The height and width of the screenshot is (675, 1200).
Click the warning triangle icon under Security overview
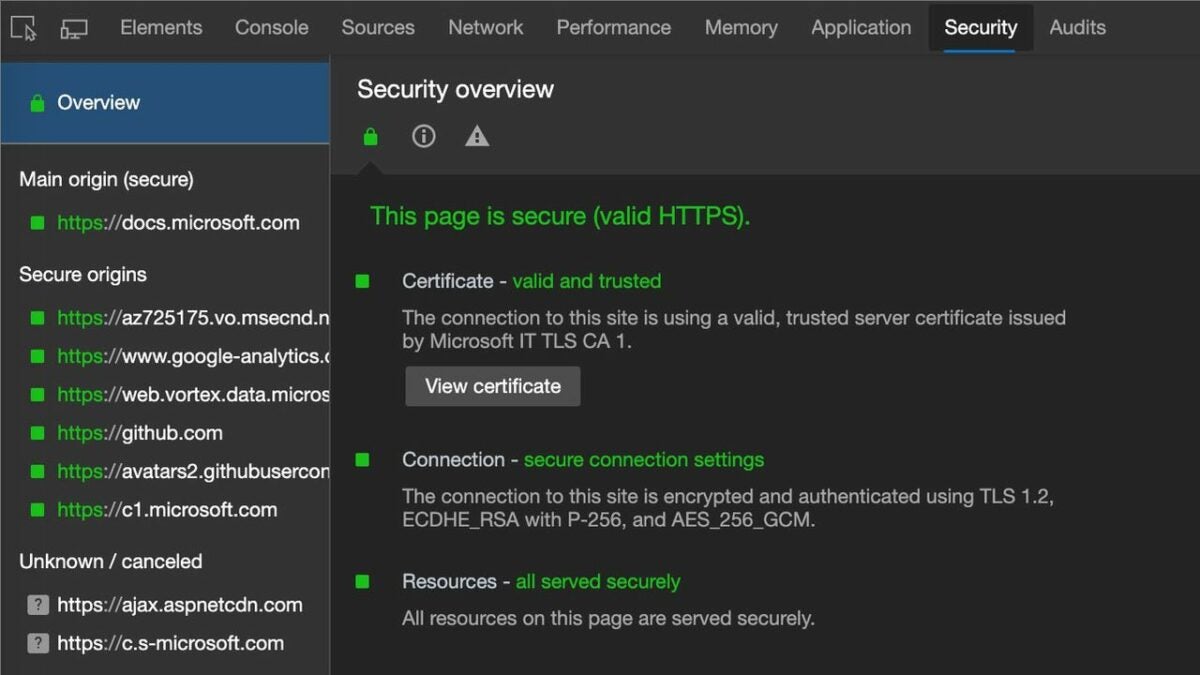tap(477, 136)
